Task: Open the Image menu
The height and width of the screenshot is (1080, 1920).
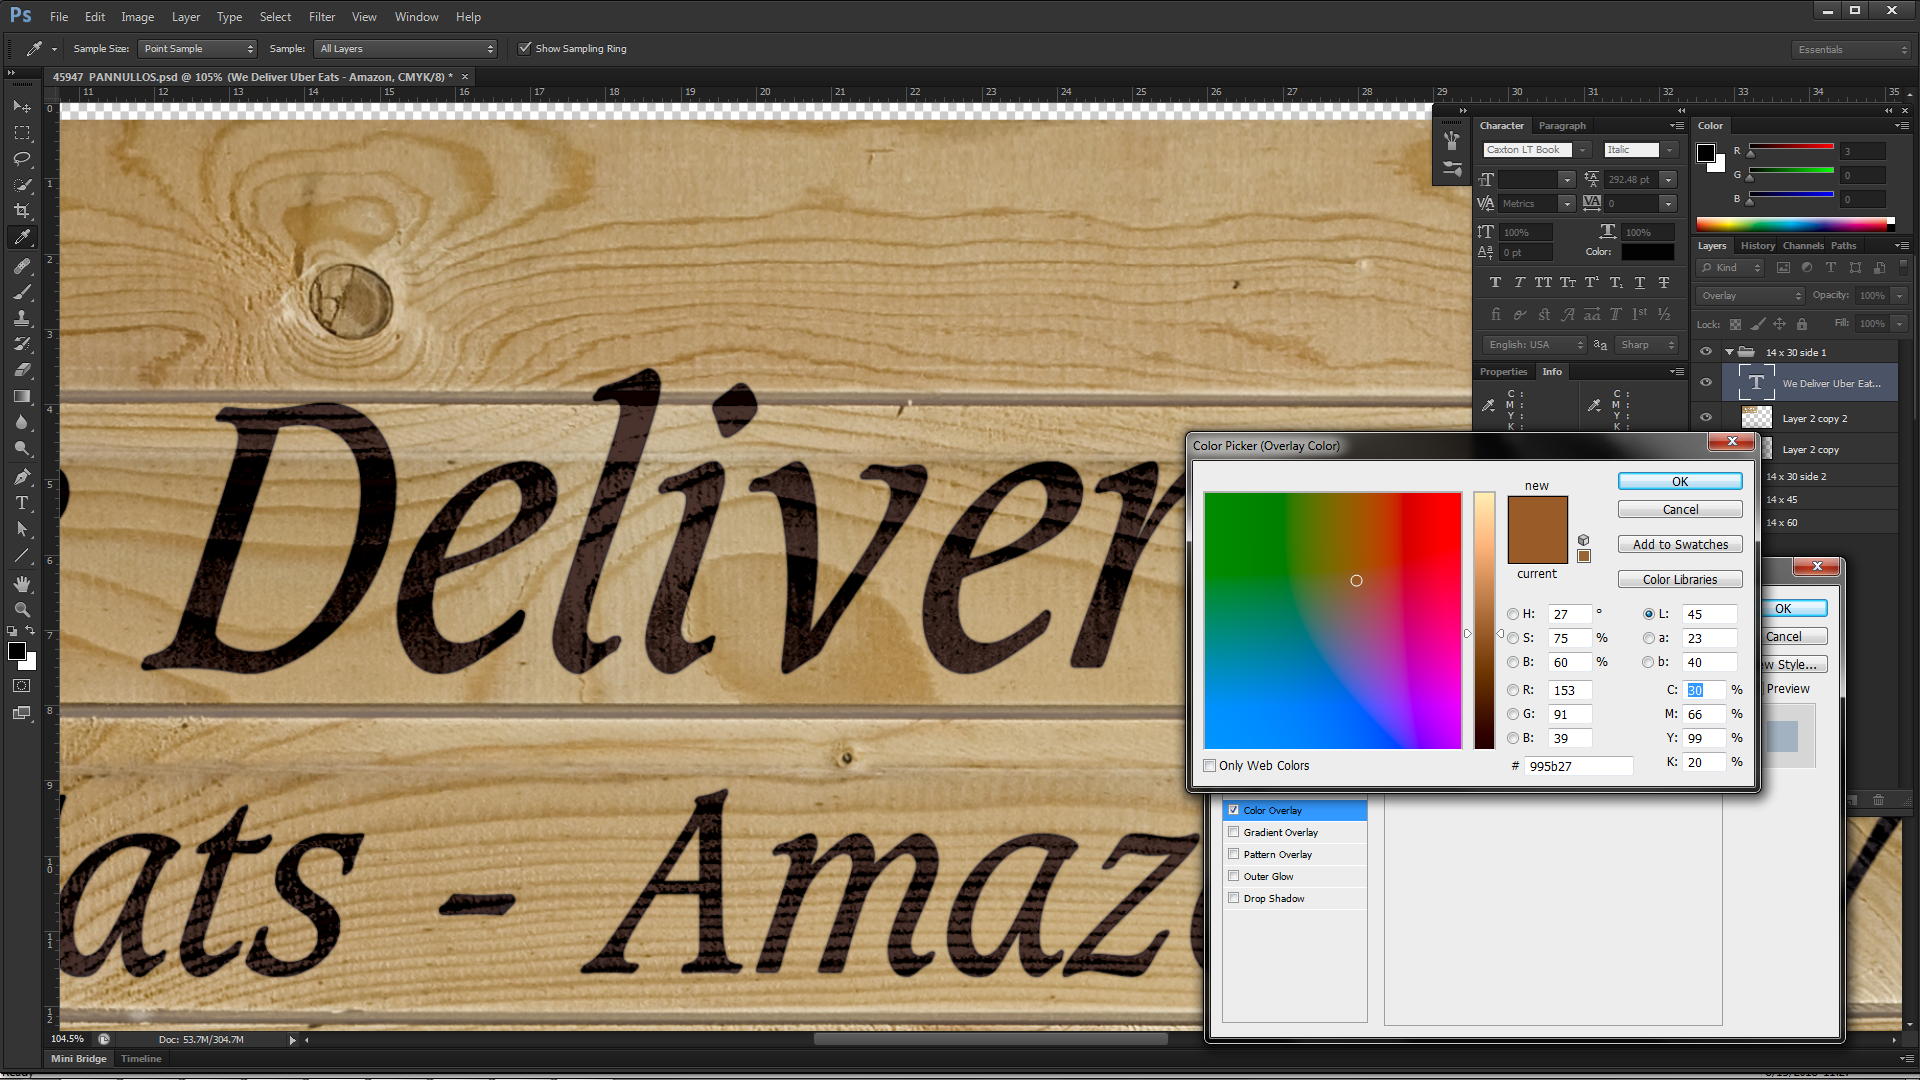Action: (138, 17)
